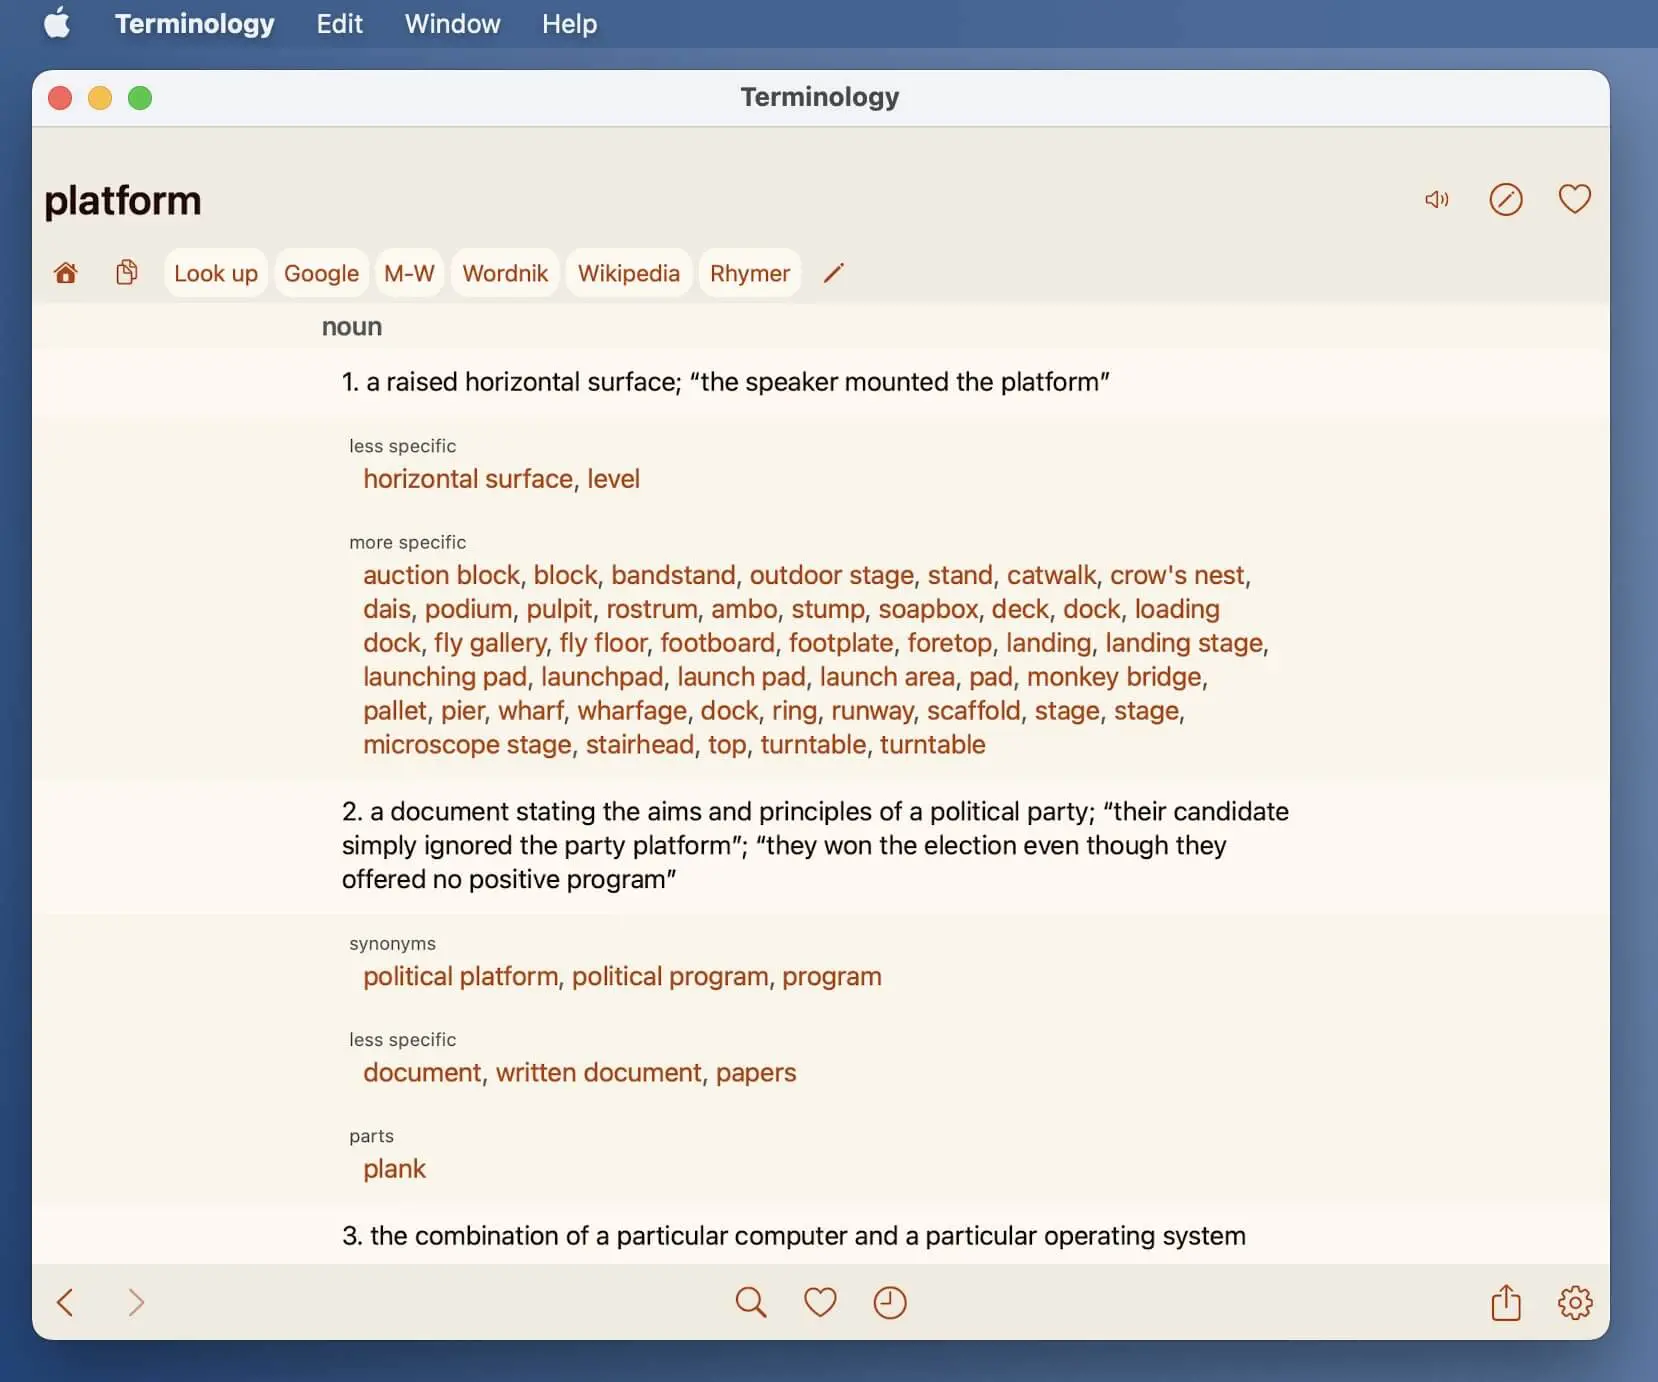
Task: Open the Terminology app menu
Action: (x=194, y=23)
